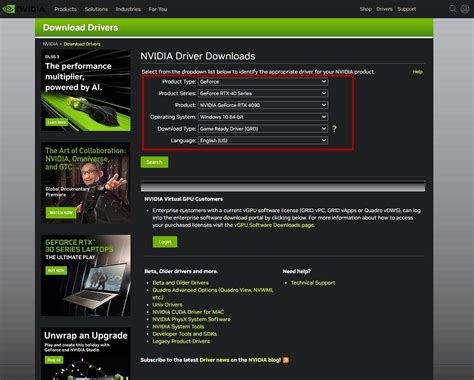Expand the Operating System dropdown

coord(263,117)
